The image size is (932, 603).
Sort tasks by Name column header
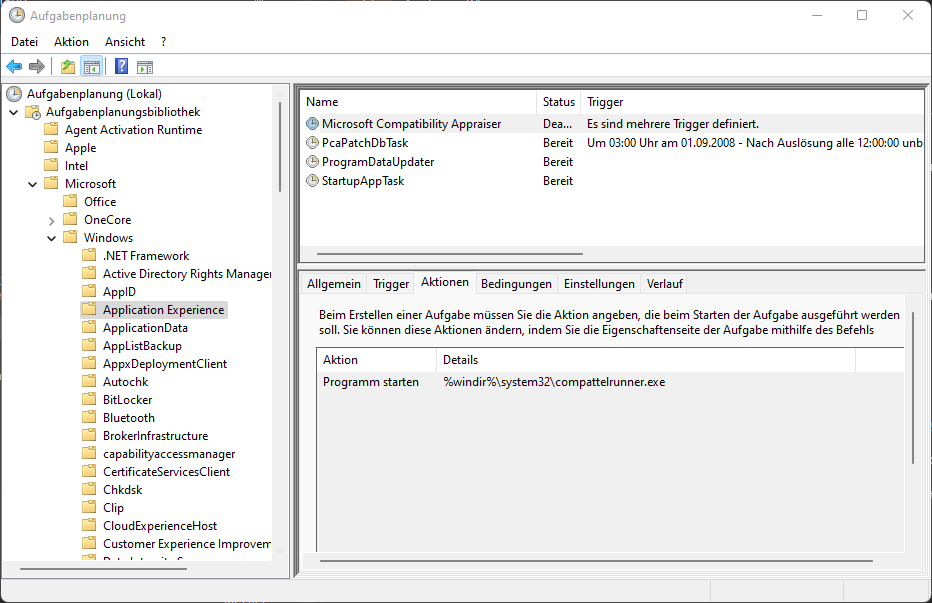tap(419, 102)
